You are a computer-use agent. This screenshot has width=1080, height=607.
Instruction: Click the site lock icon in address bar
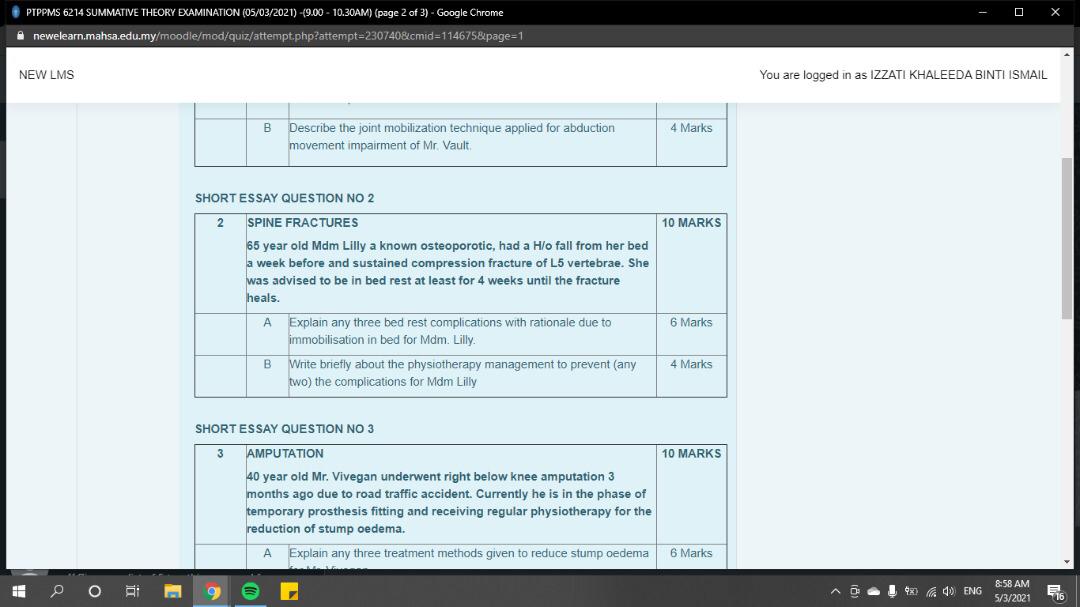pos(20,36)
